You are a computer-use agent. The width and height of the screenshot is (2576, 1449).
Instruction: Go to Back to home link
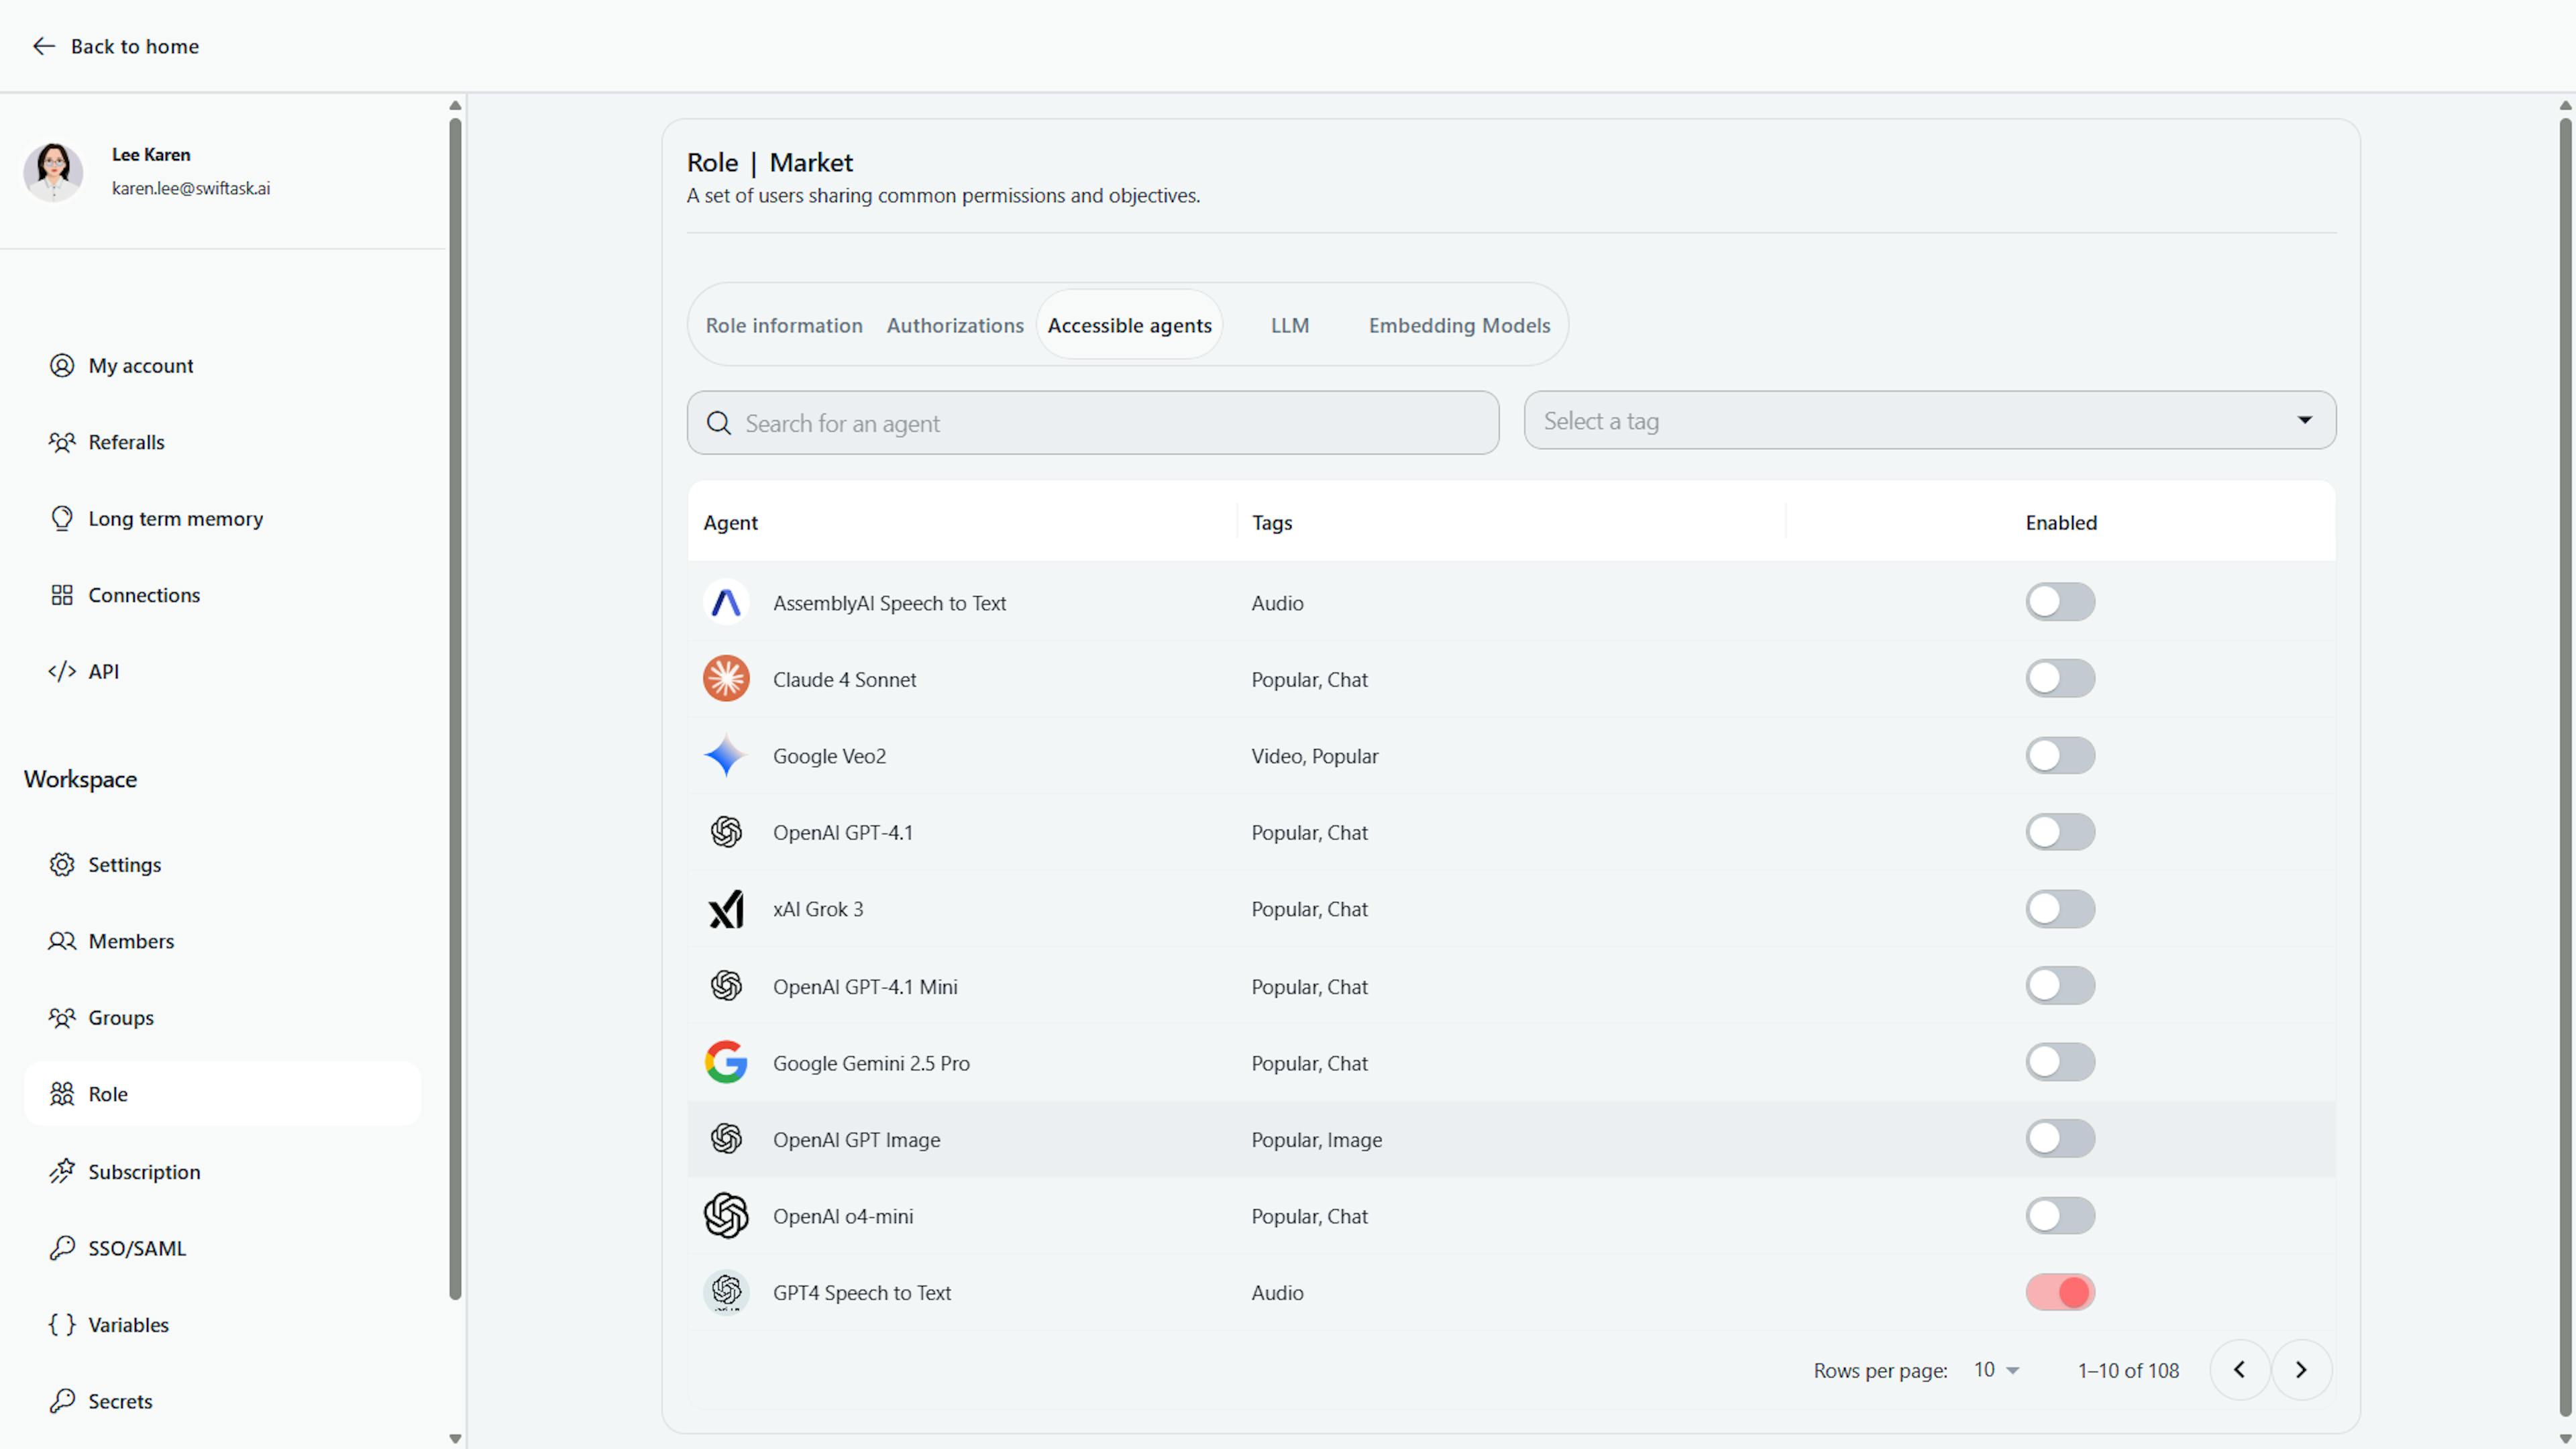click(x=115, y=46)
